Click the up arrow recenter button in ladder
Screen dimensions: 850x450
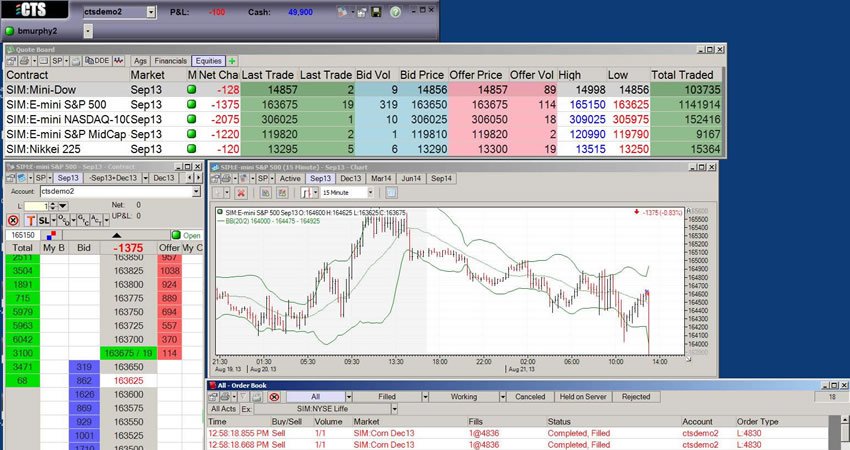[117, 235]
